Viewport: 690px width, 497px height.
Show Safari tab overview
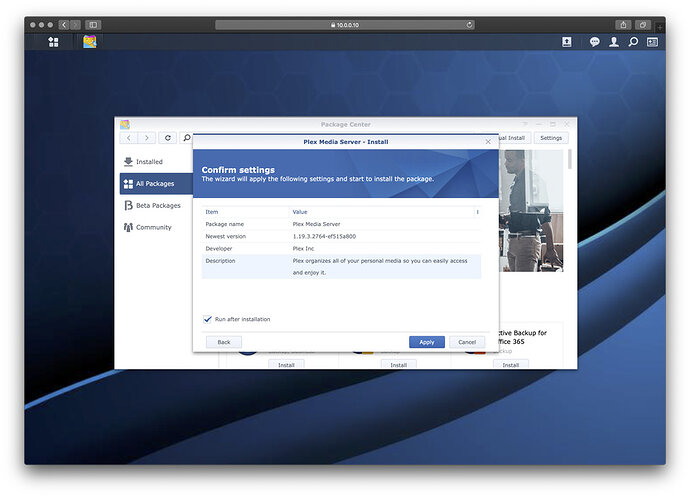click(x=643, y=25)
